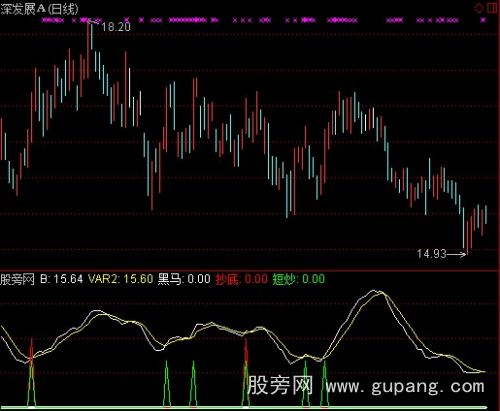
Task: Click the red diamond icon at chart corner
Action: click(479, 8)
